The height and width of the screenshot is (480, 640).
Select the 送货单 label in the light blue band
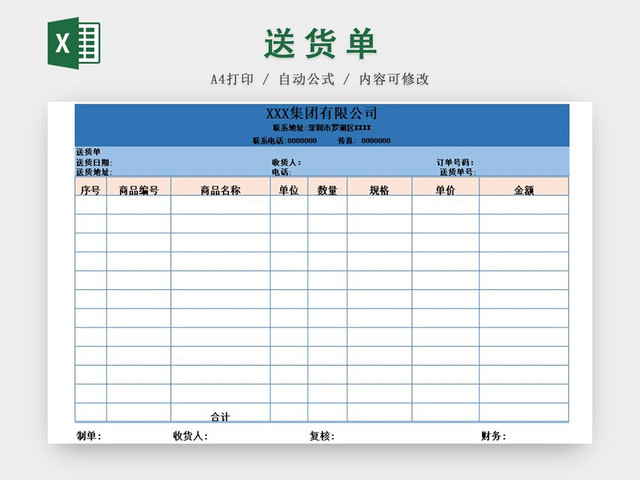[88, 152]
